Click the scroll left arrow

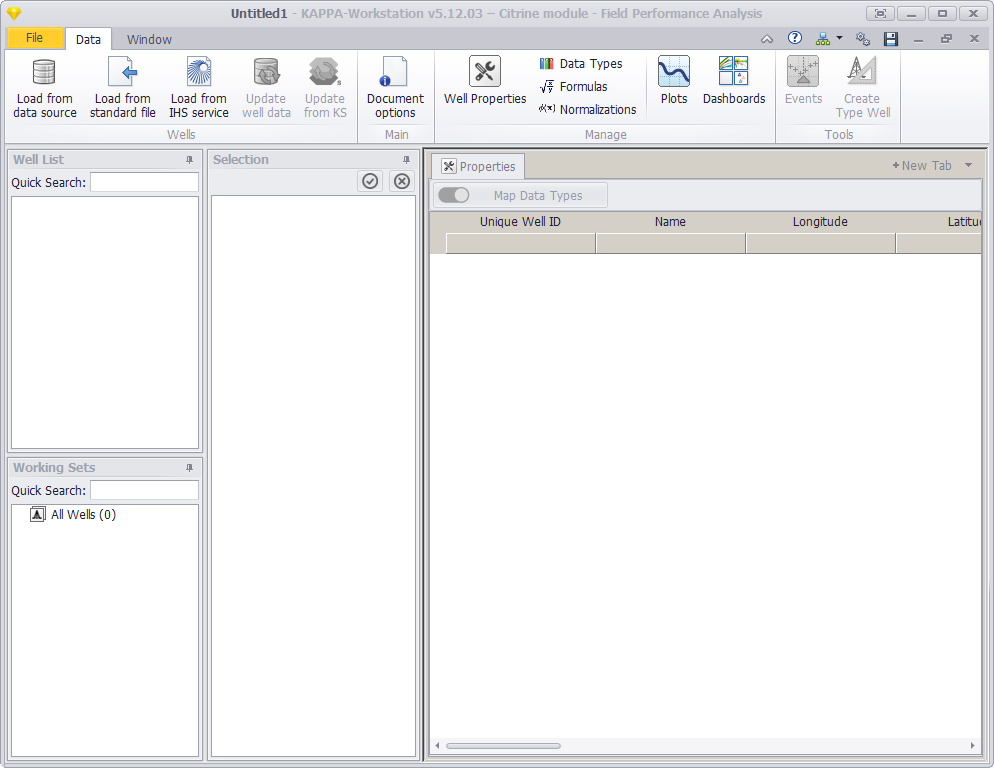[437, 746]
